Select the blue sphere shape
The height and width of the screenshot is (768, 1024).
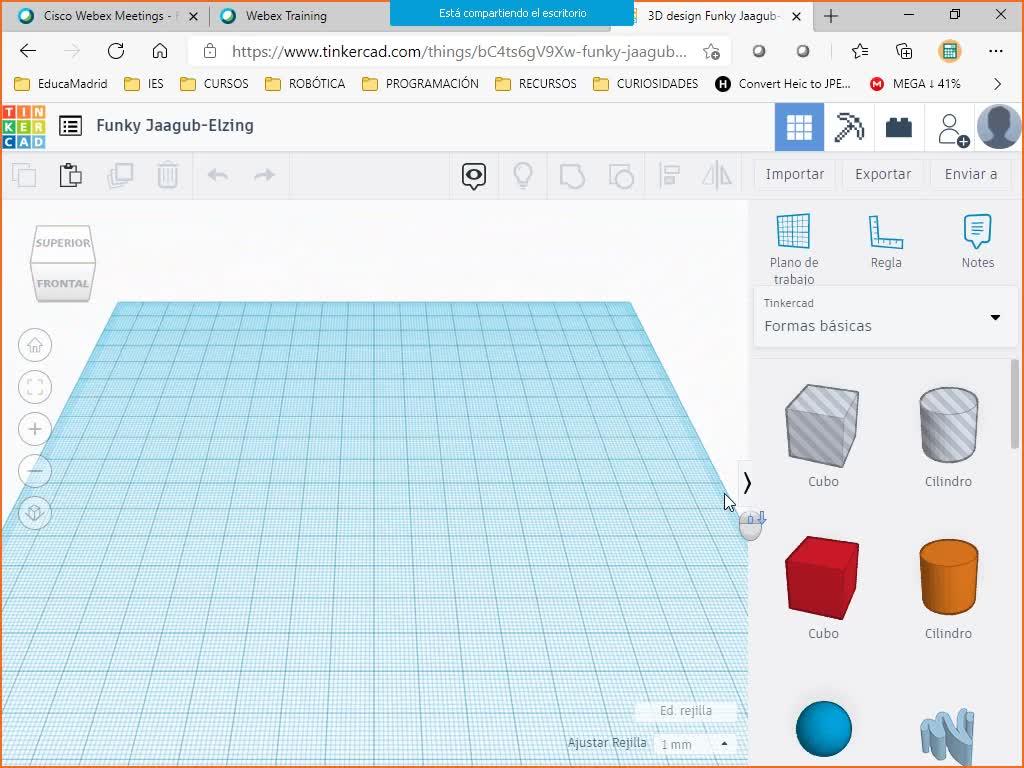pyautogui.click(x=824, y=729)
